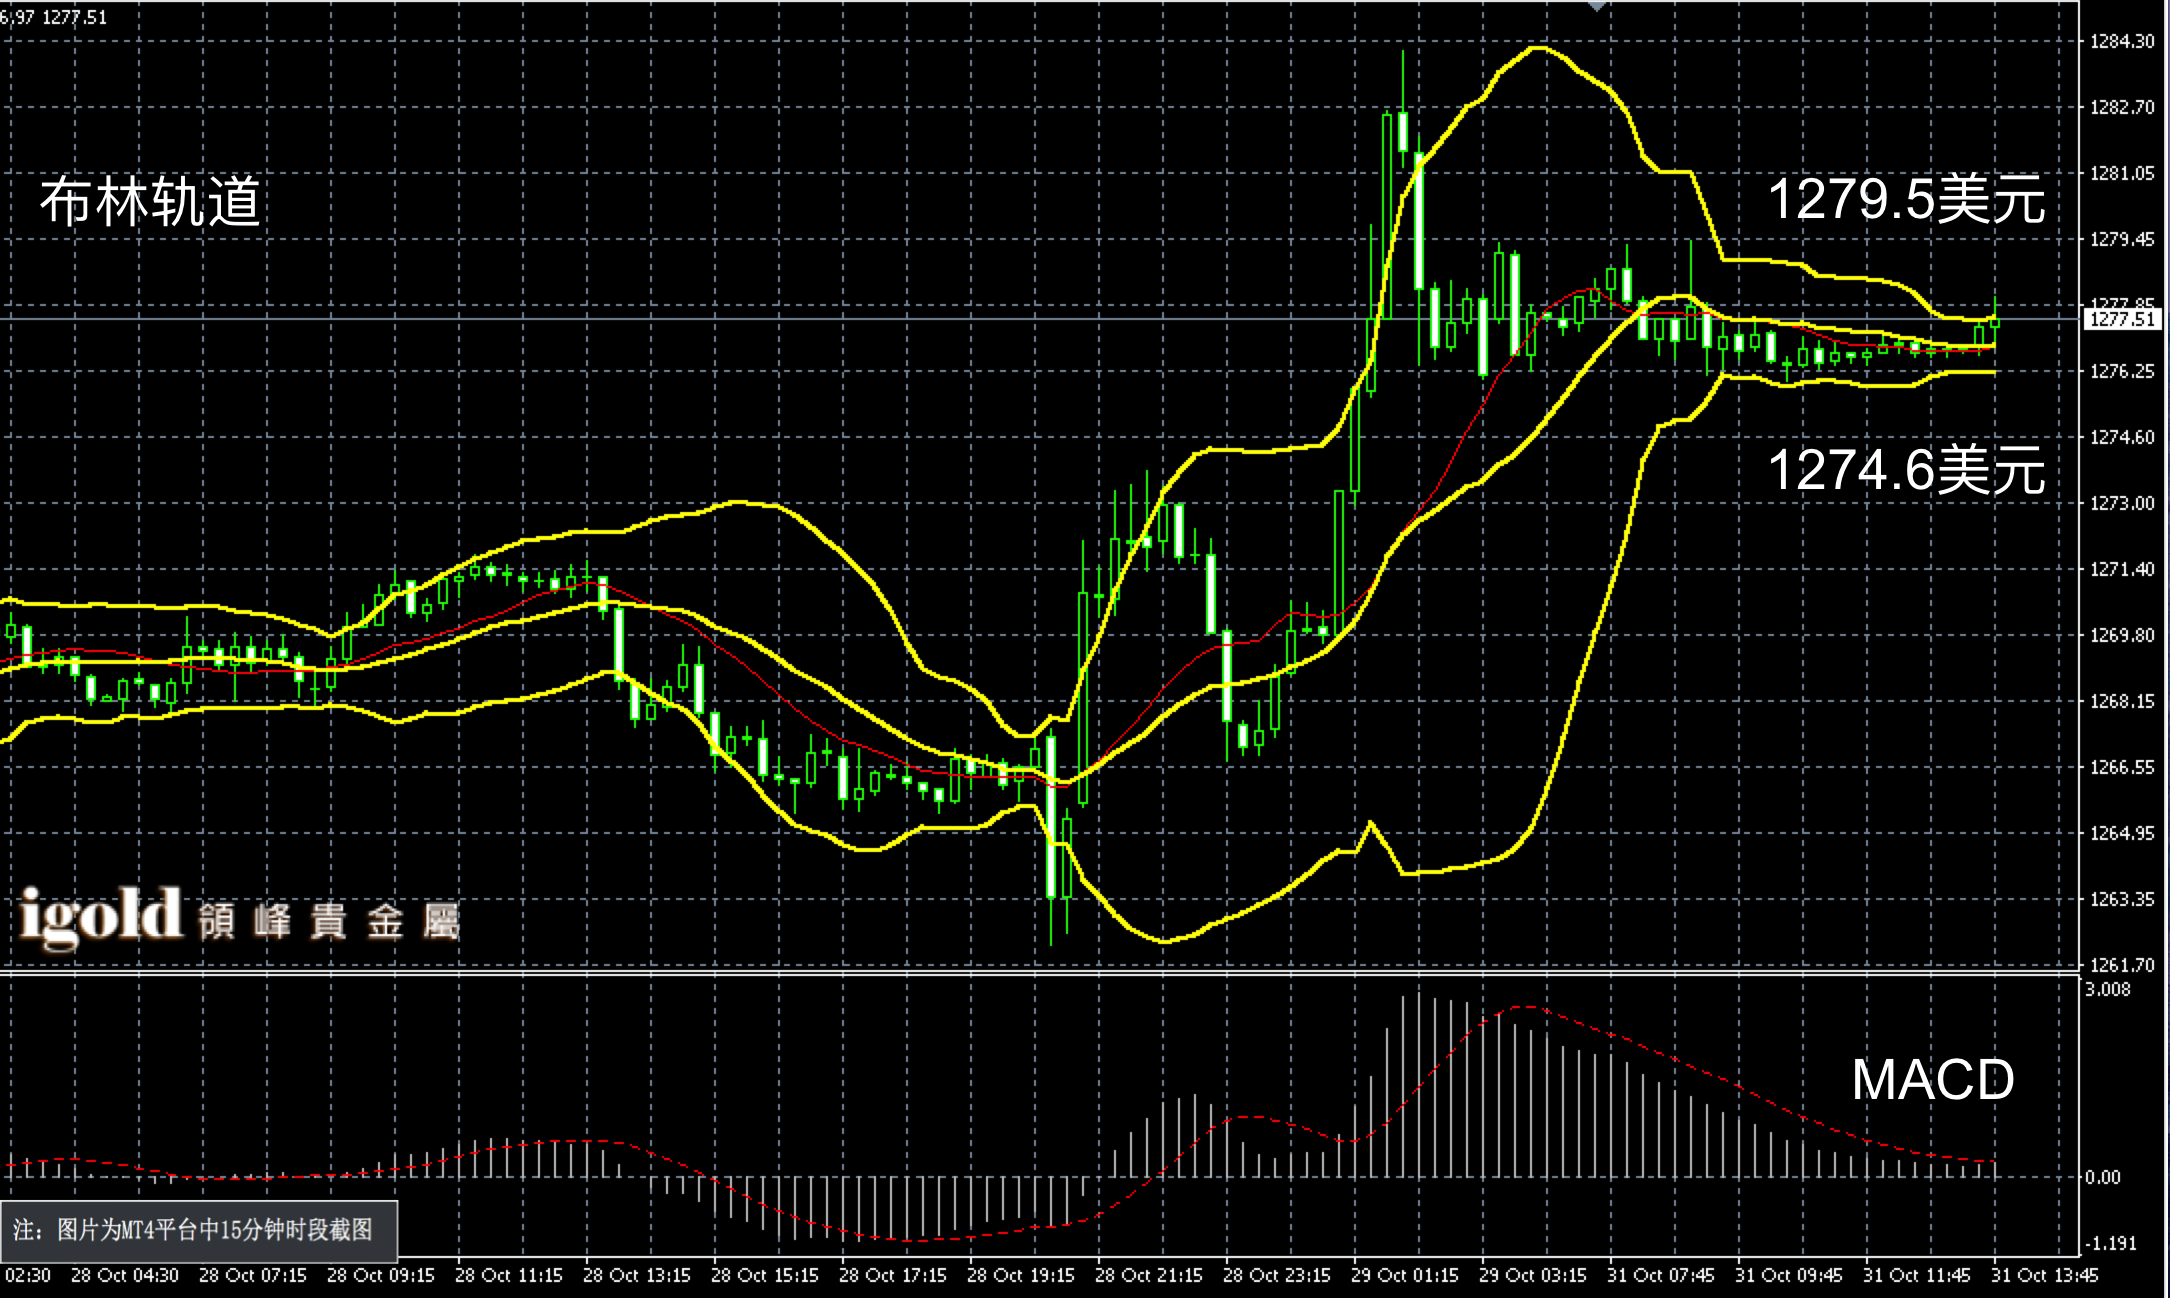Click the 31 Oct 13:45 time label

[2045, 1275]
